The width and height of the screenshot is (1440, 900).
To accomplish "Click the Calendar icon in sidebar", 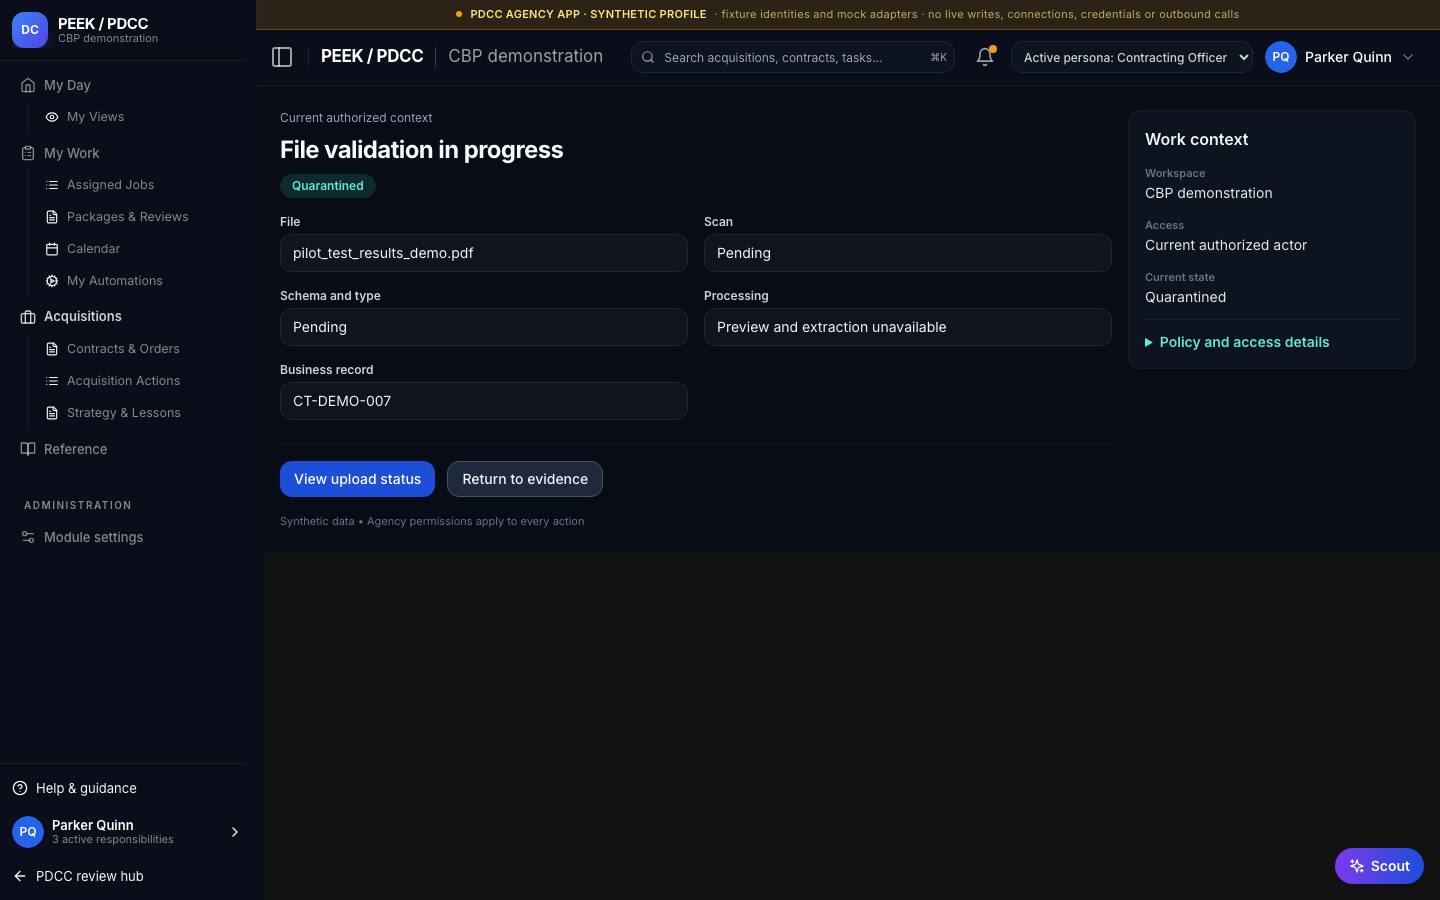I will [52, 249].
